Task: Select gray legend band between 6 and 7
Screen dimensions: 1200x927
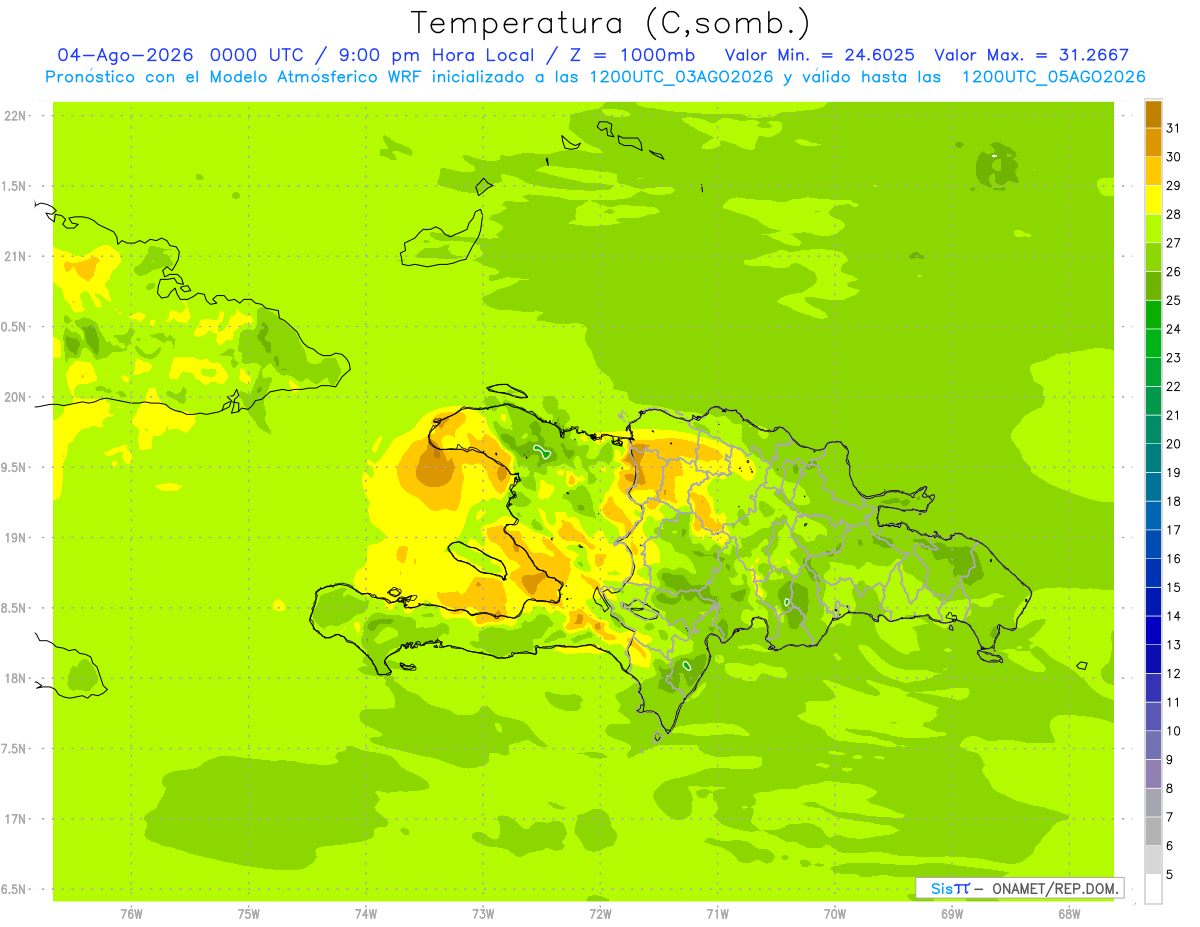Action: click(x=1153, y=831)
